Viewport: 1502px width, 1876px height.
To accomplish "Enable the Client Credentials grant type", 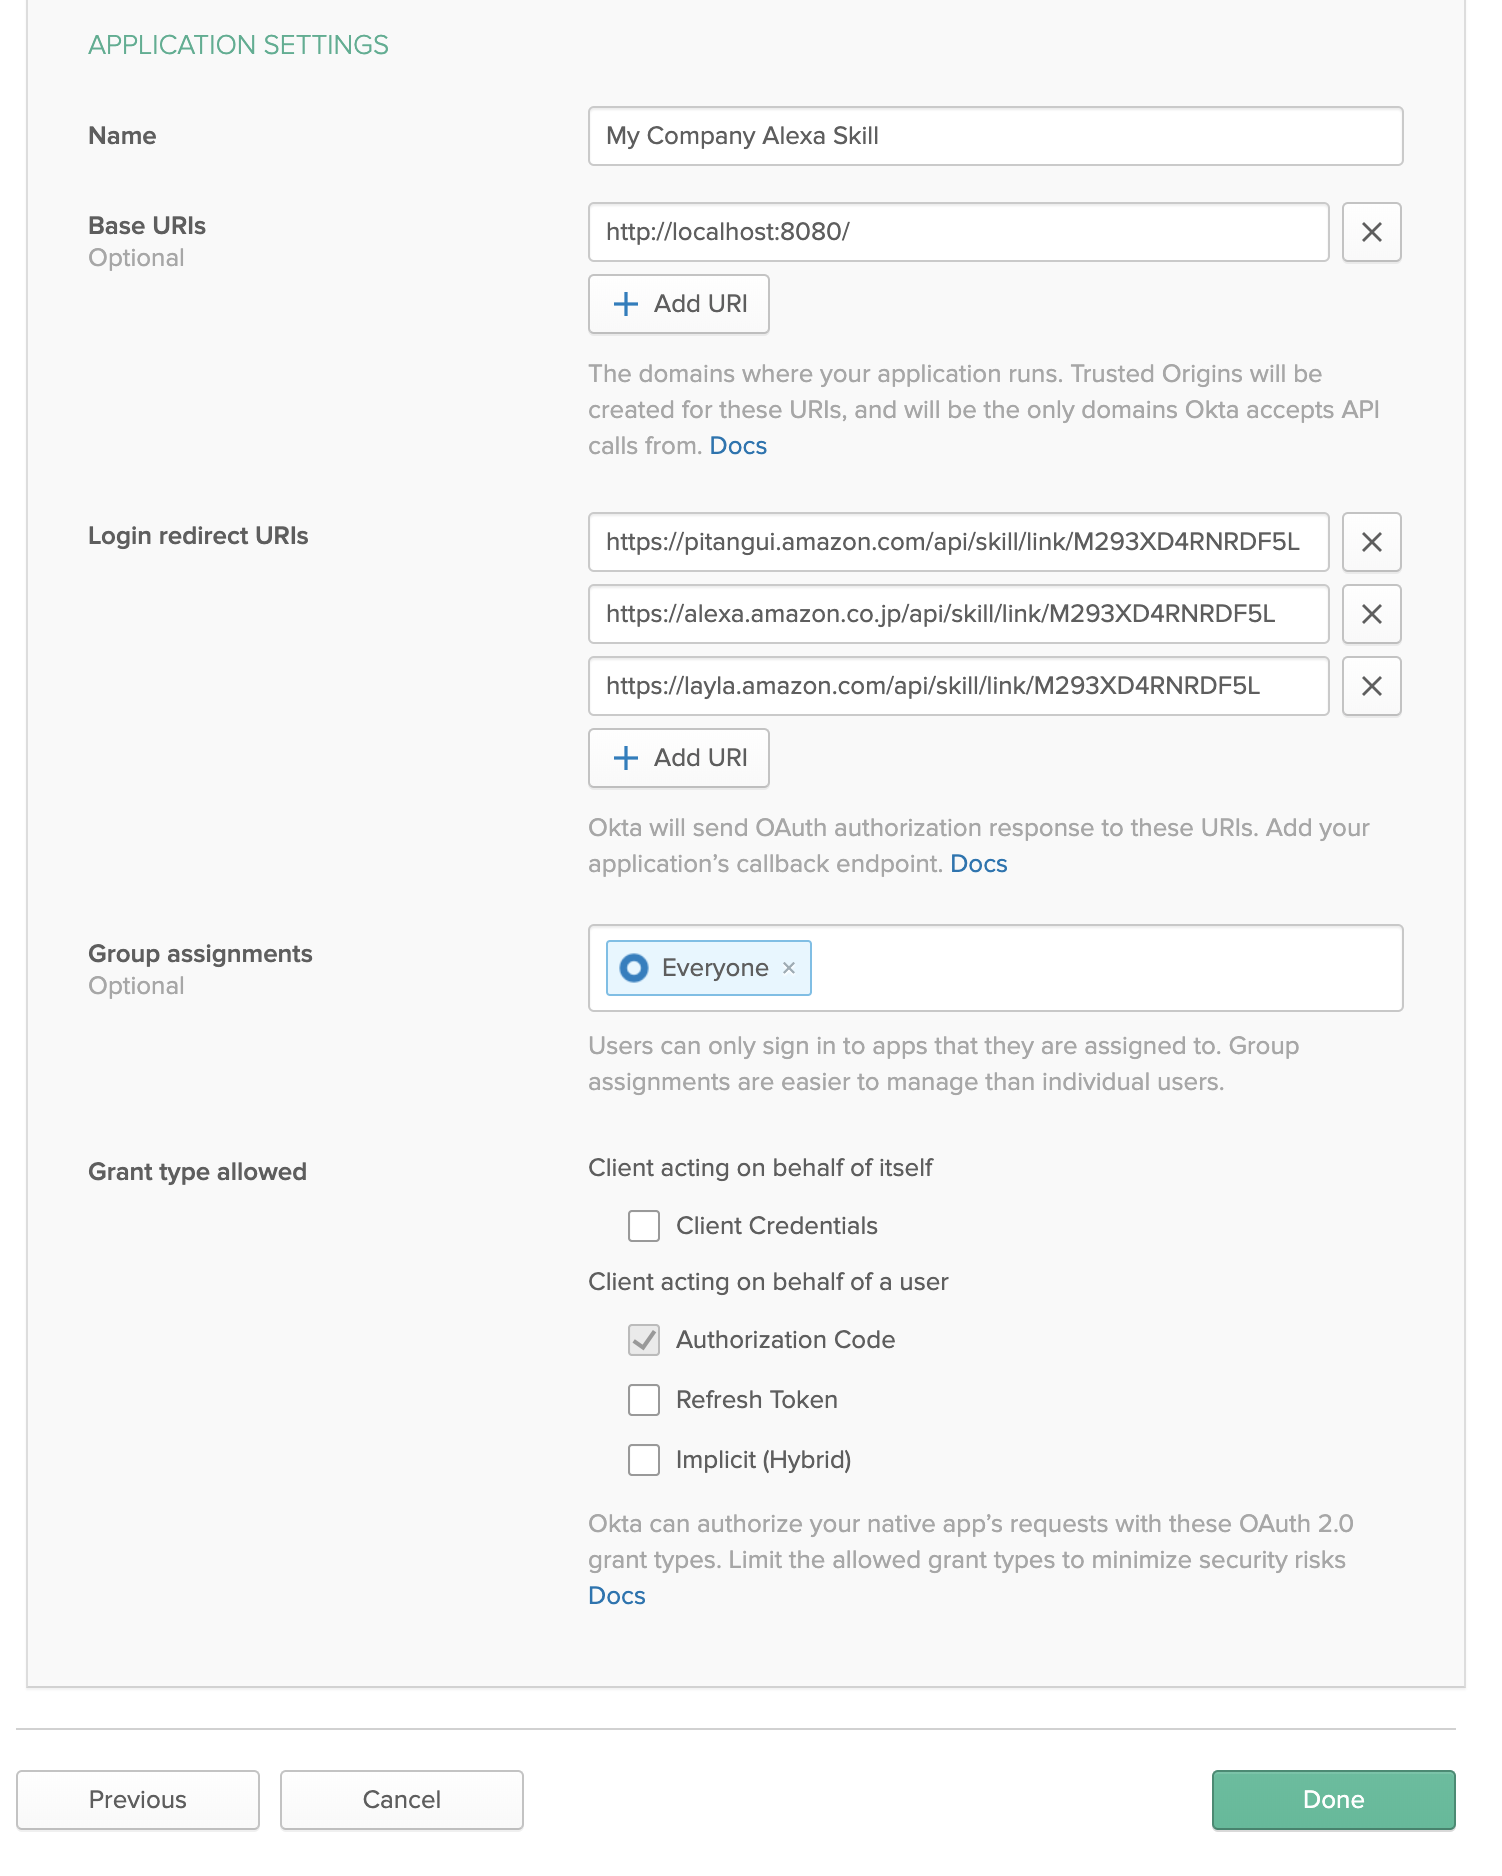I will coord(644,1226).
